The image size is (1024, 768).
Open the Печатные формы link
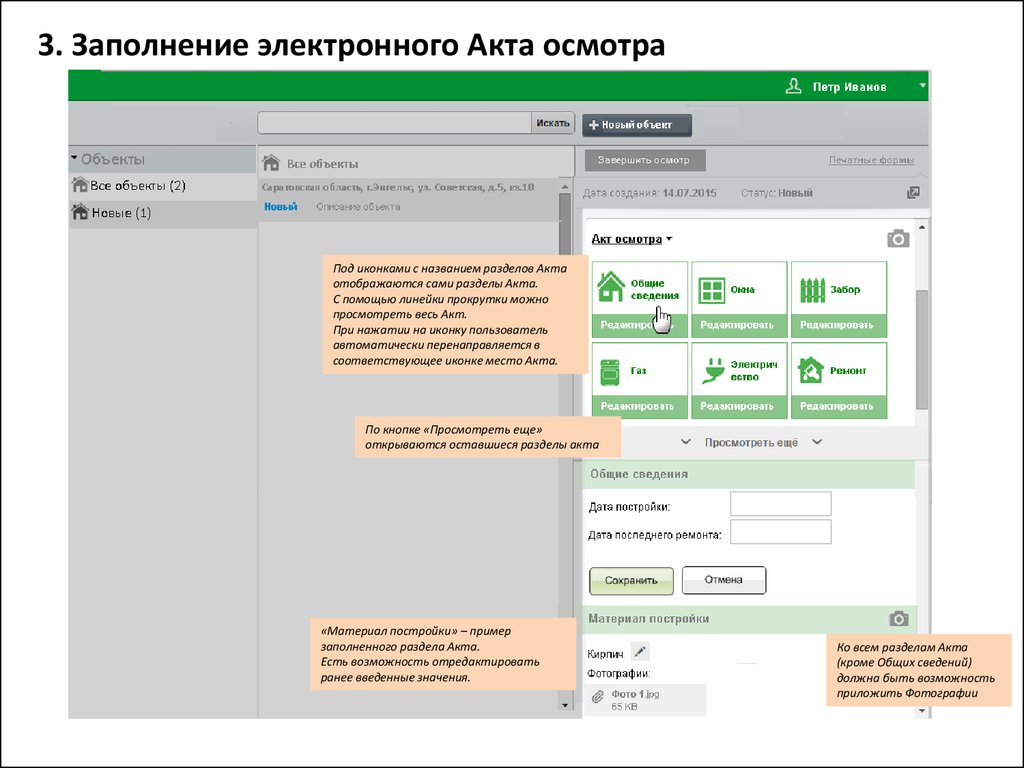tap(870, 161)
